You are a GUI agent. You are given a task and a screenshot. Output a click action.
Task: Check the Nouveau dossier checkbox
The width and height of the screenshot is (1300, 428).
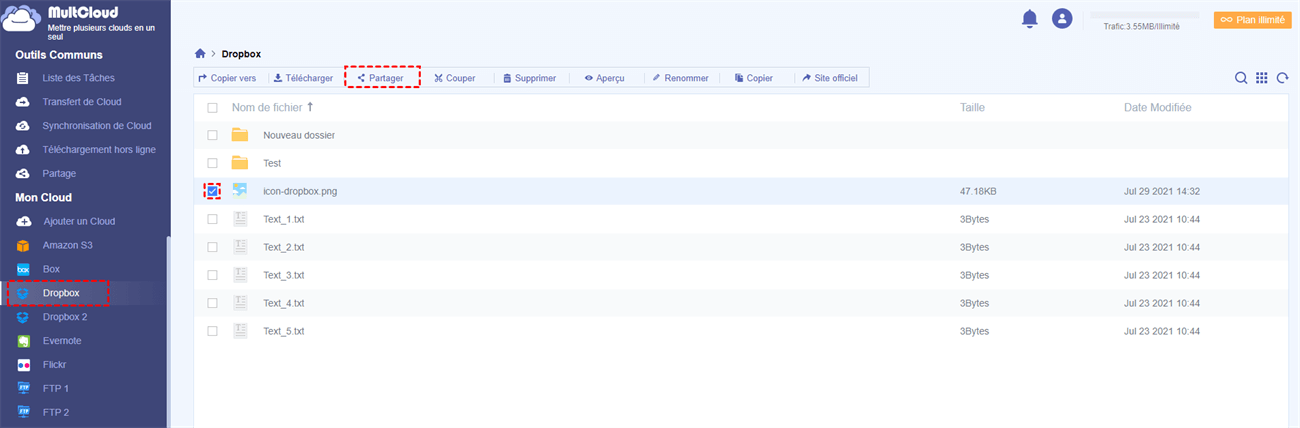[212, 135]
